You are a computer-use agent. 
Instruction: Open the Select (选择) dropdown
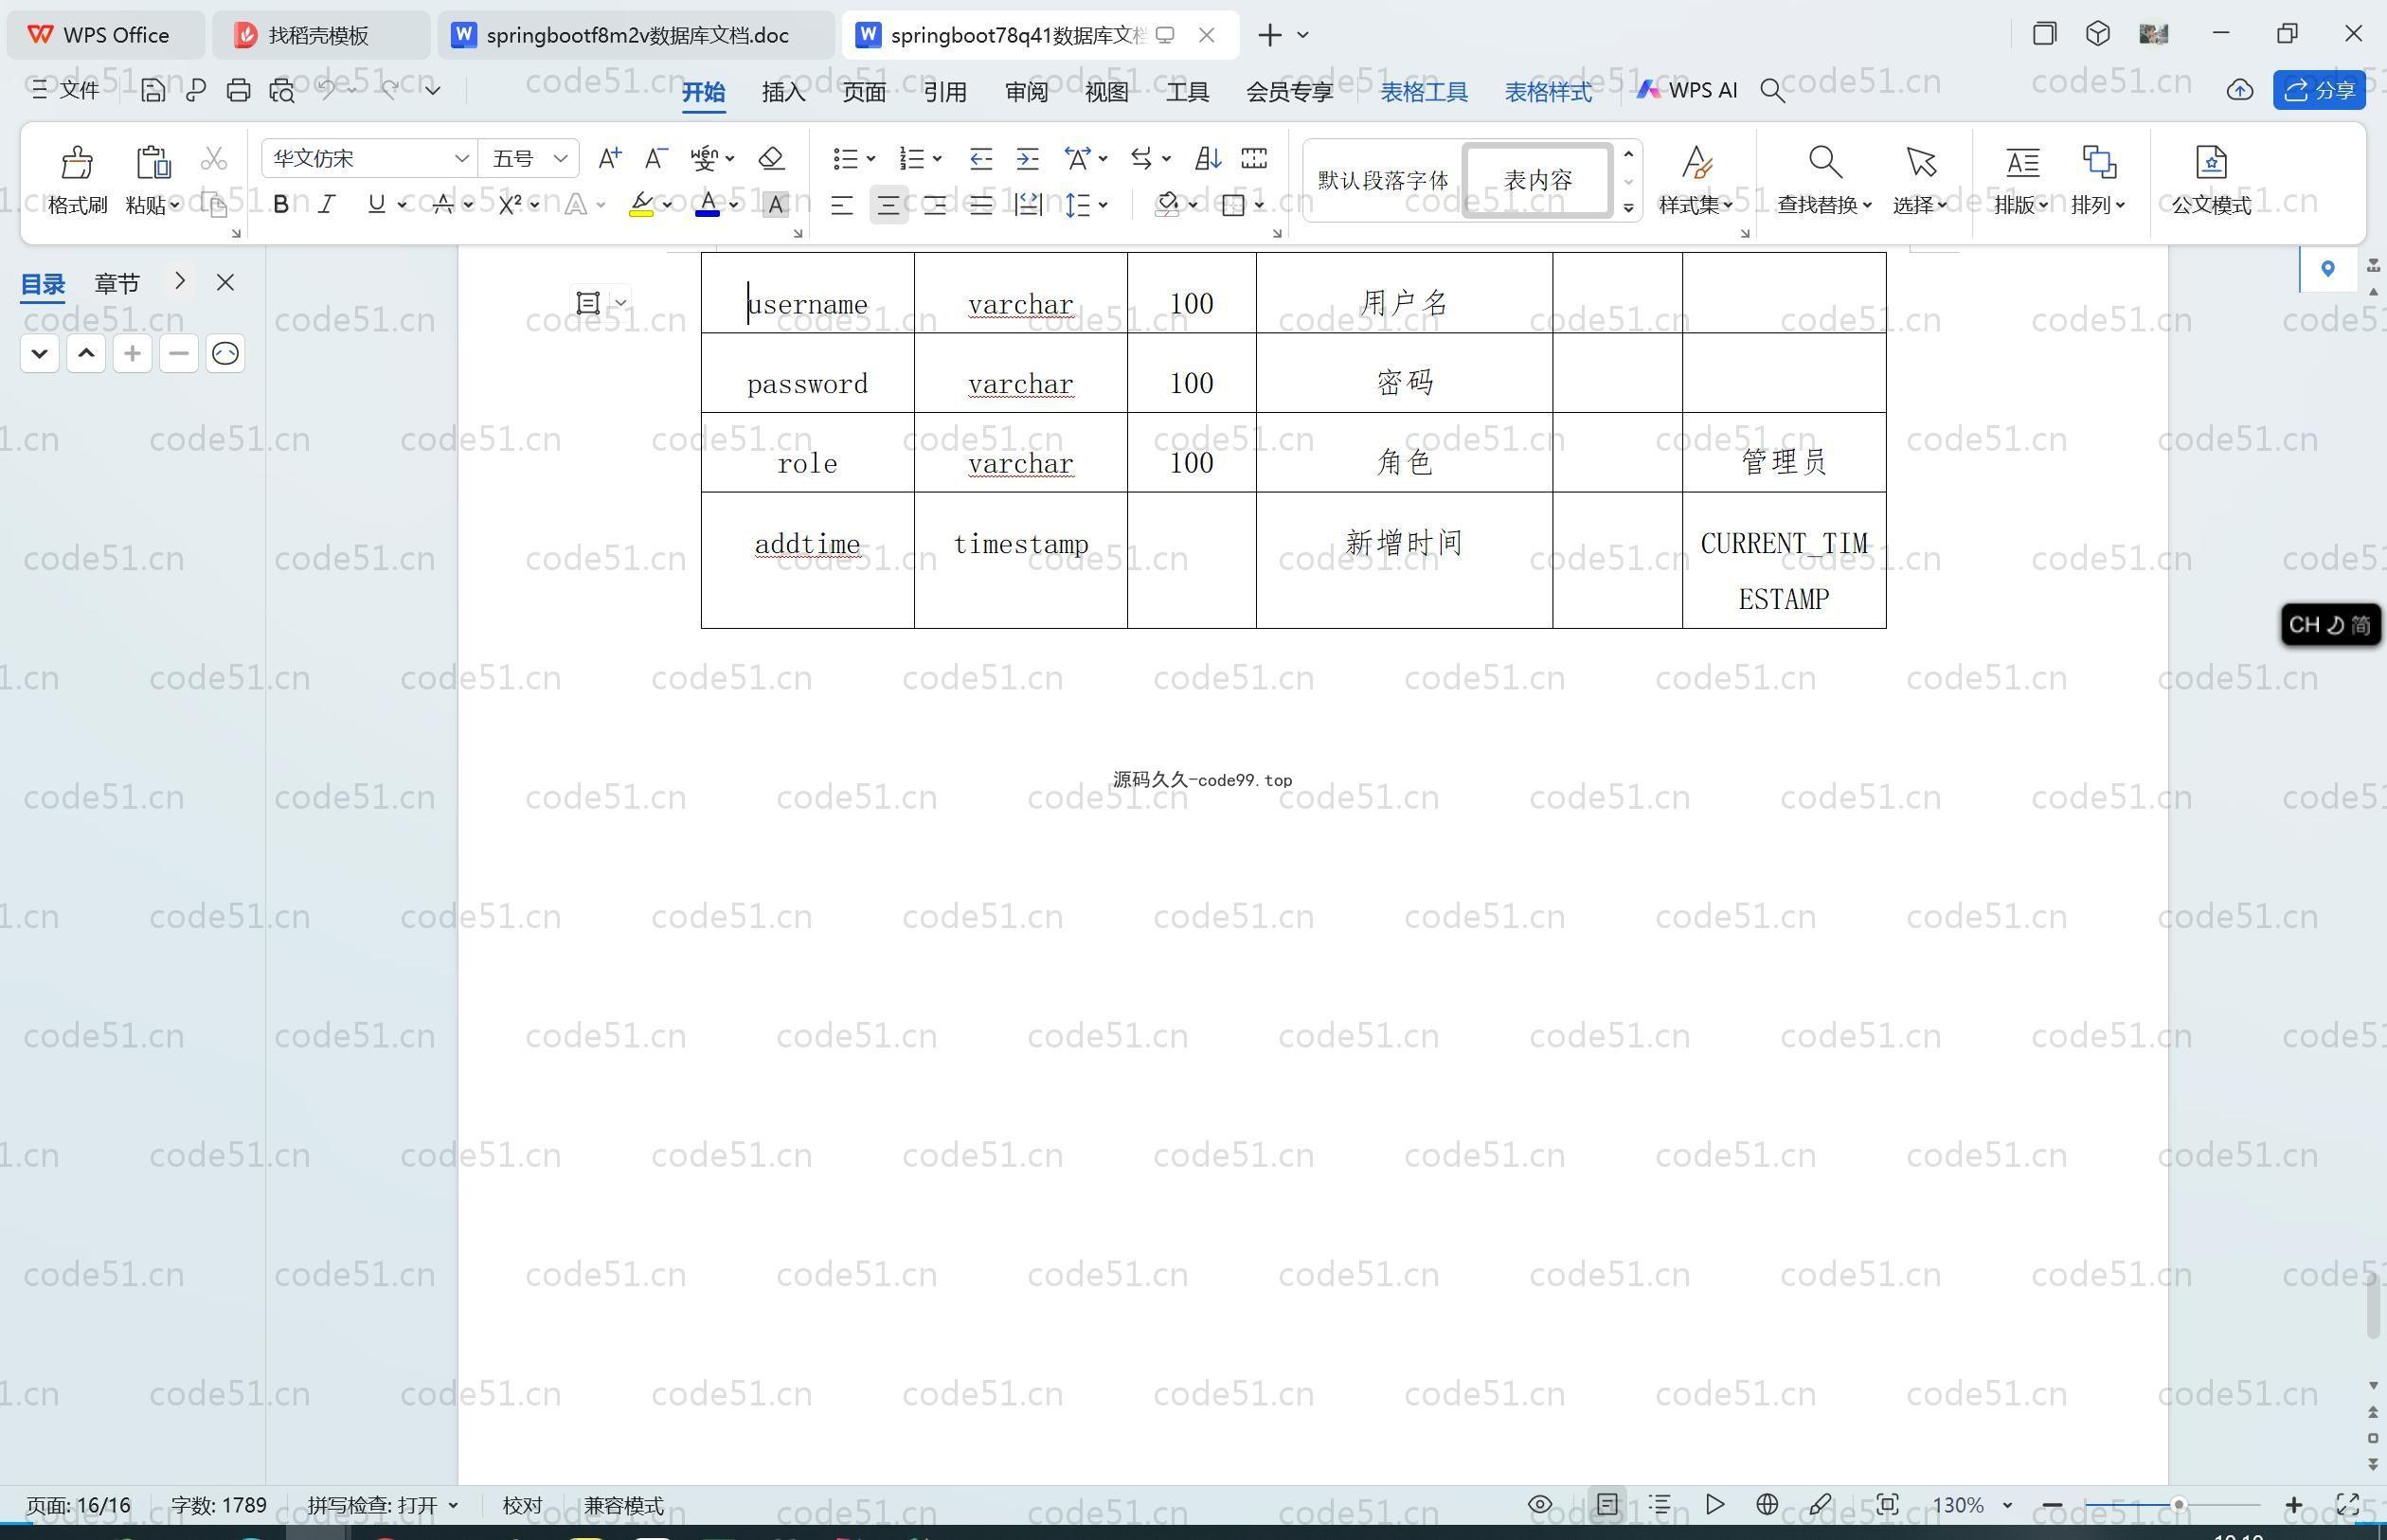click(x=1920, y=204)
